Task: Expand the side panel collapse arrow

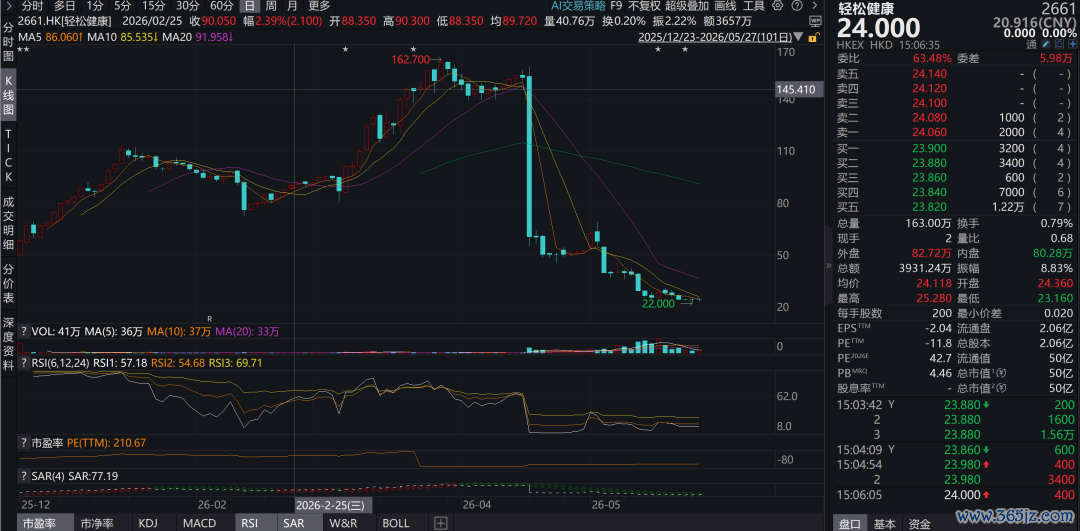Action: pyautogui.click(x=829, y=265)
